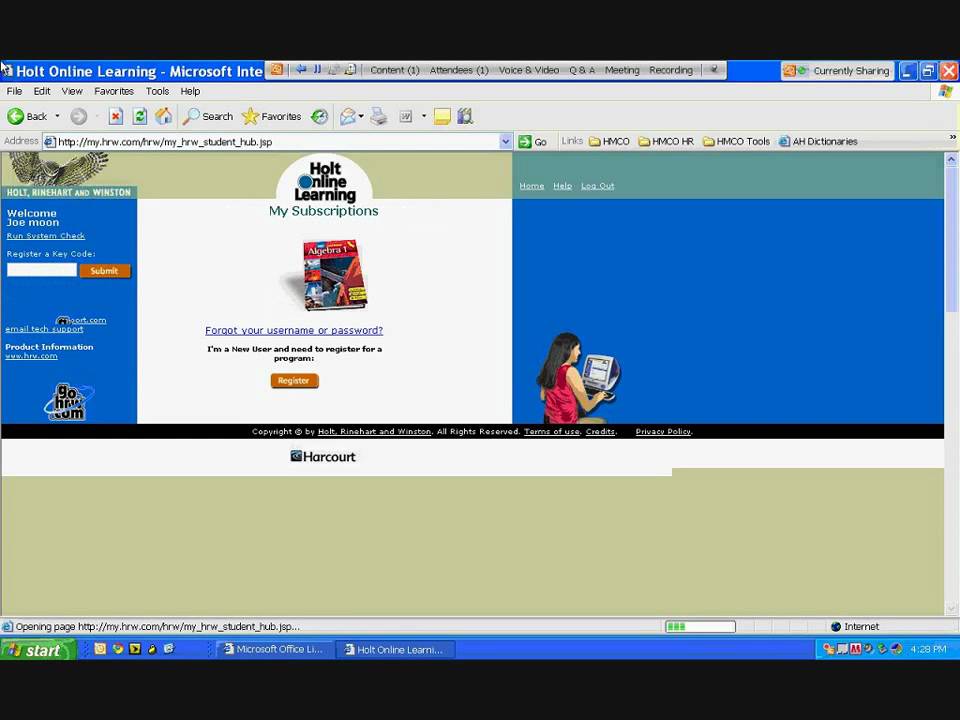
Task: Open the Recording menu
Action: coord(671,70)
